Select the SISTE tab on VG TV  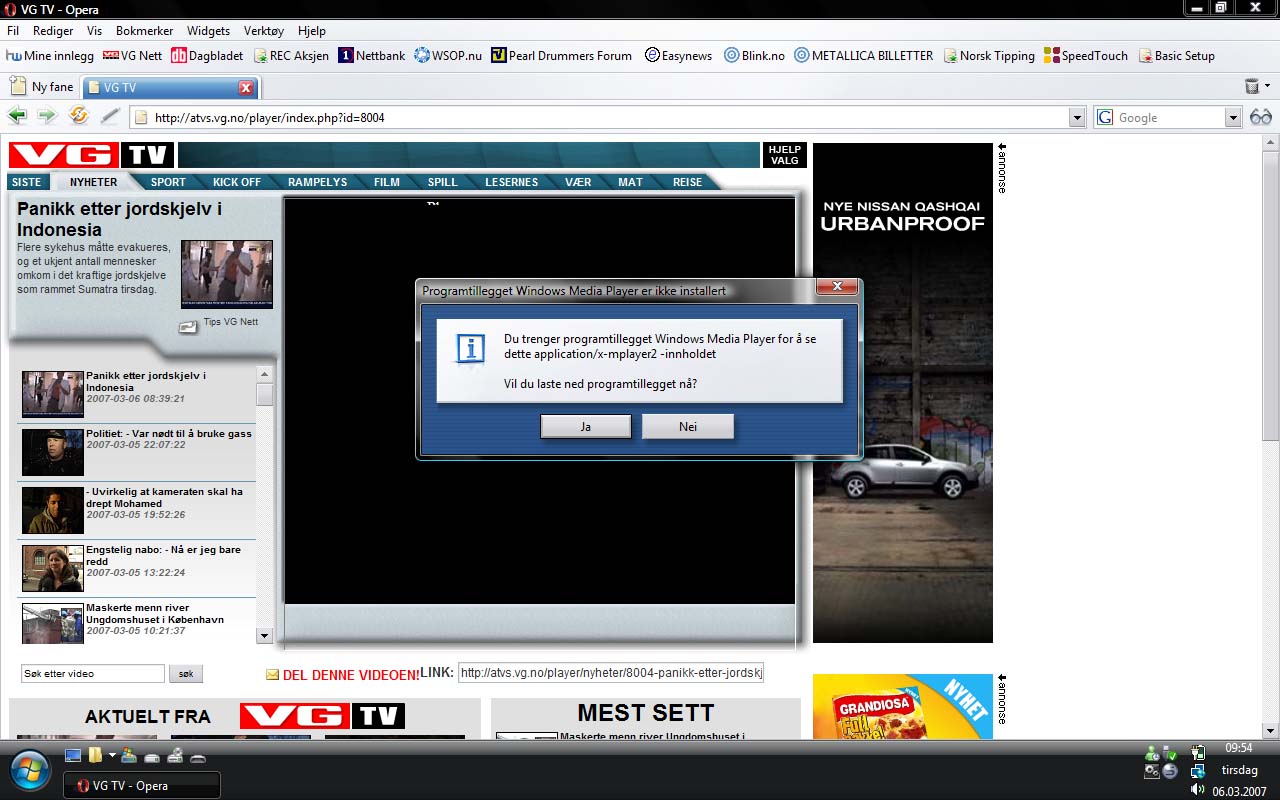click(x=27, y=182)
